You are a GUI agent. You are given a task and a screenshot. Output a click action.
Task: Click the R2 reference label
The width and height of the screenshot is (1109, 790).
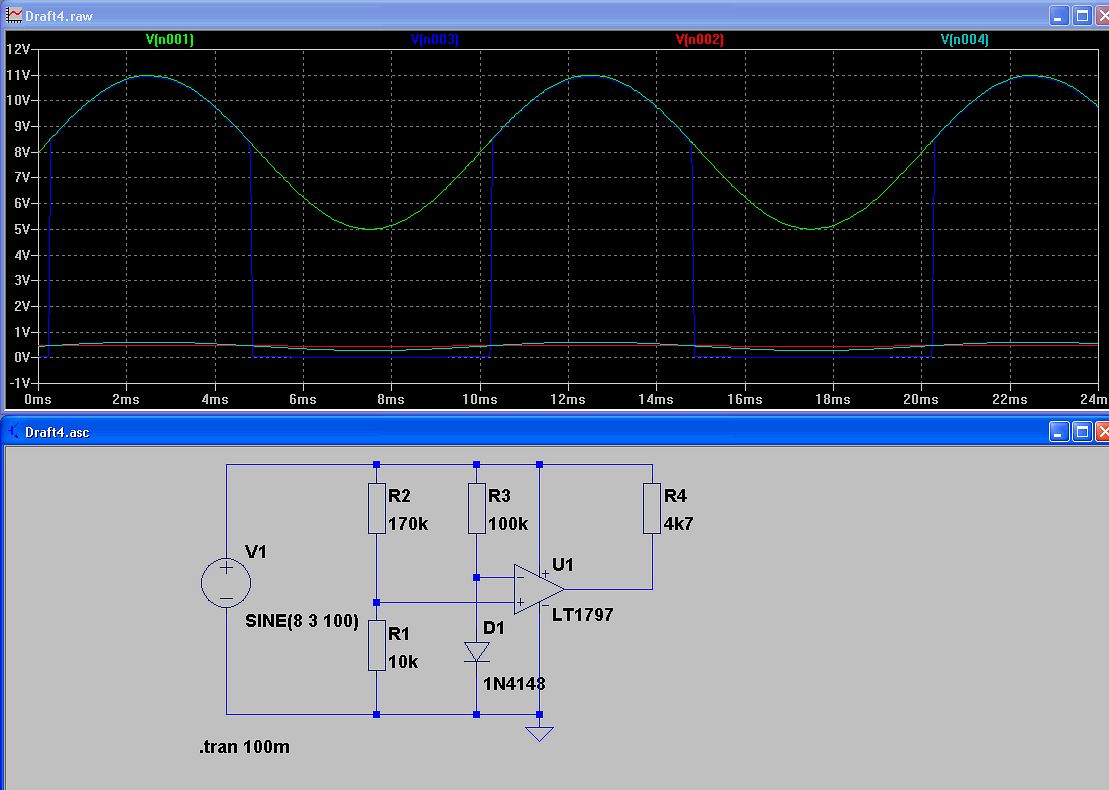click(x=400, y=496)
